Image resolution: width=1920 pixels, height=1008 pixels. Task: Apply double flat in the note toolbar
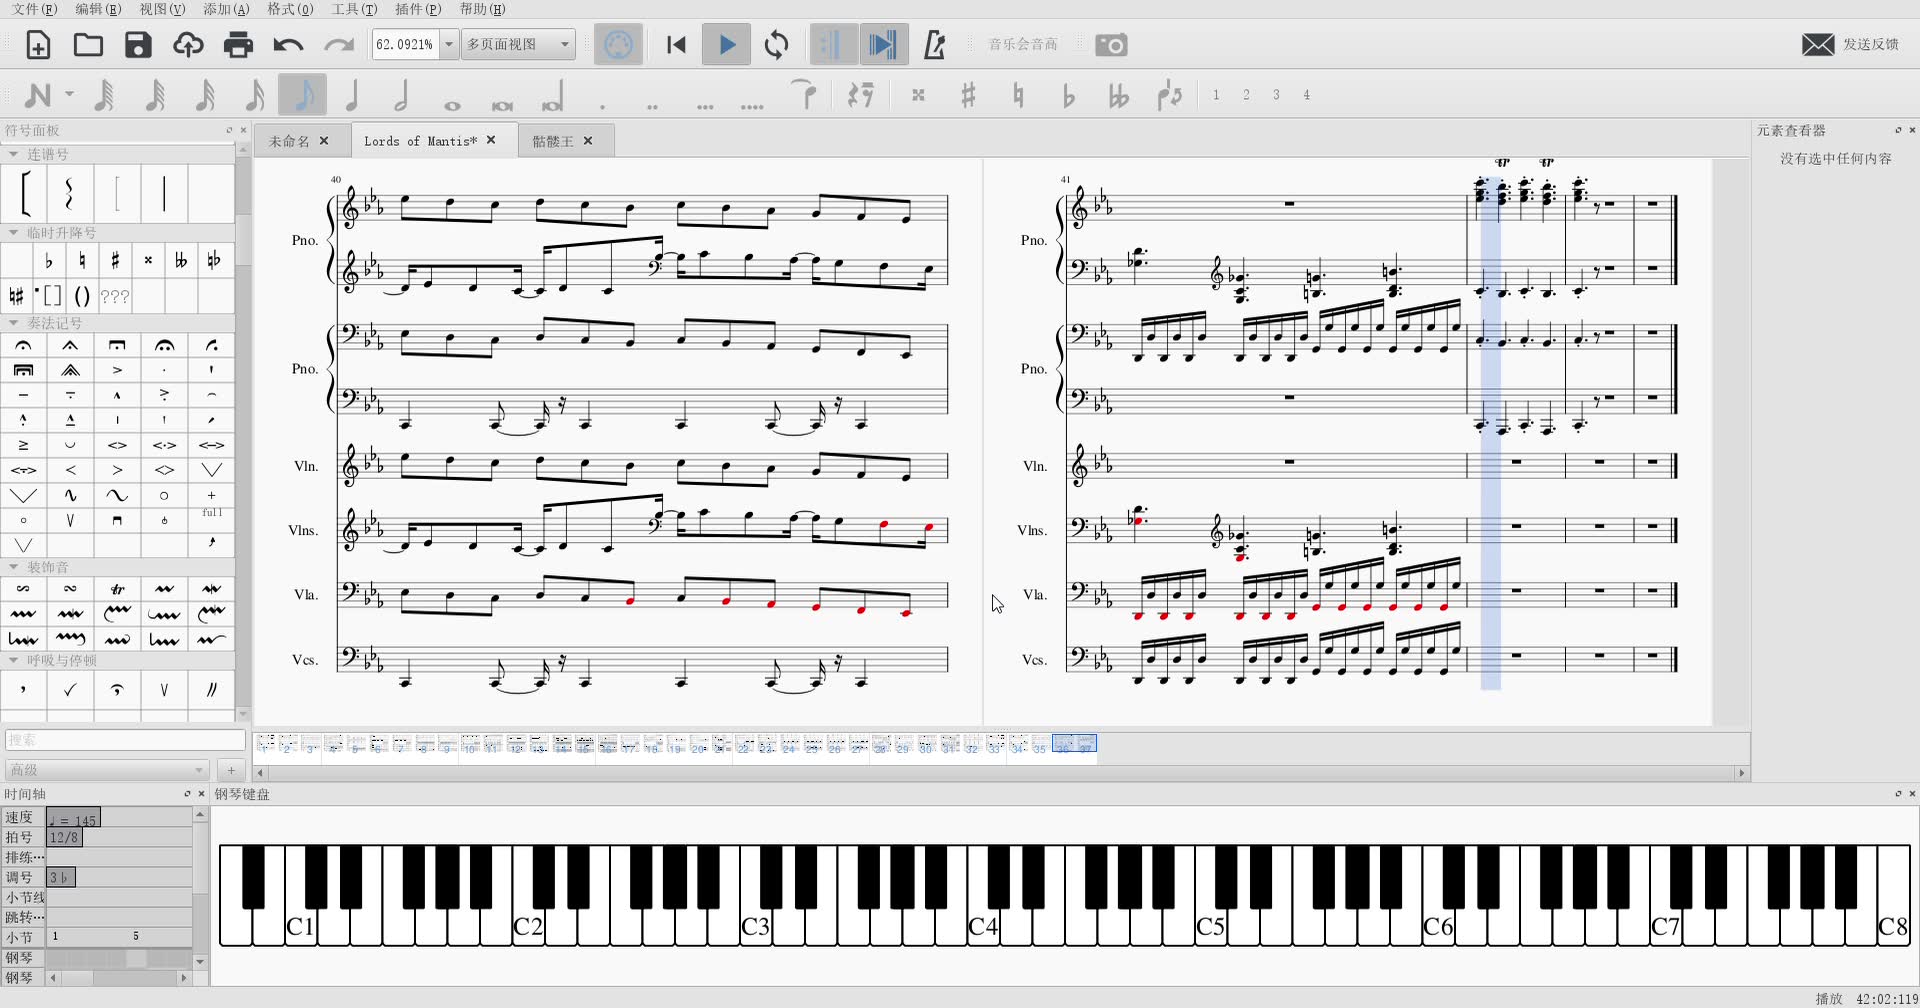(1118, 95)
